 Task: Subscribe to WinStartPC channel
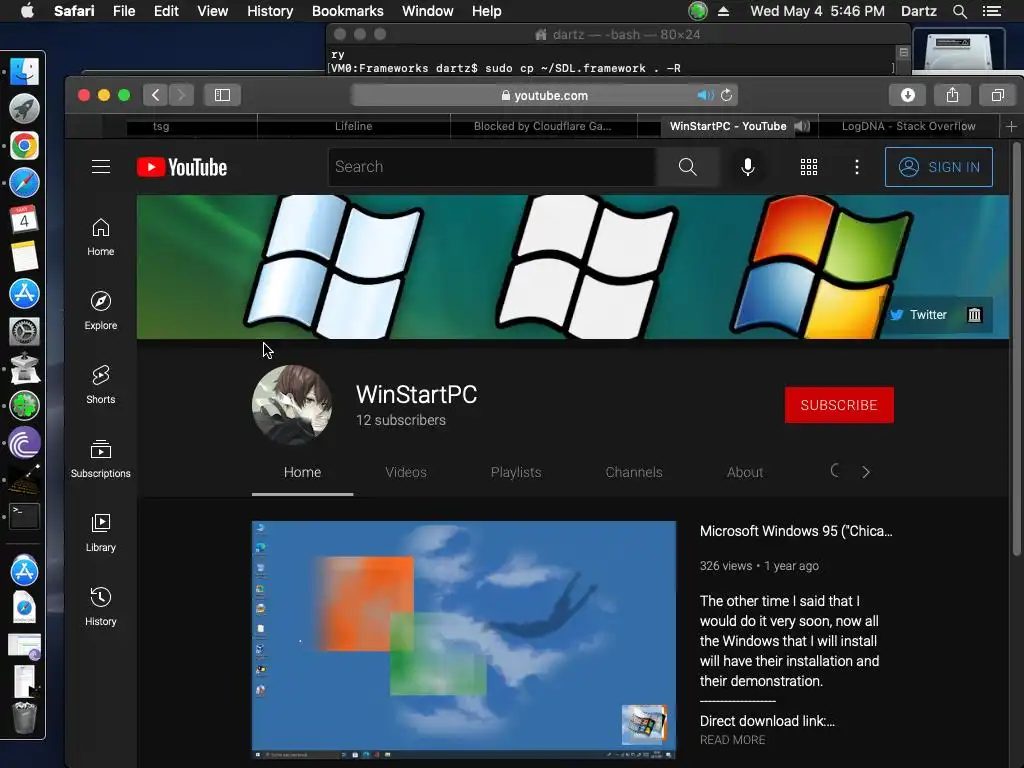839,405
